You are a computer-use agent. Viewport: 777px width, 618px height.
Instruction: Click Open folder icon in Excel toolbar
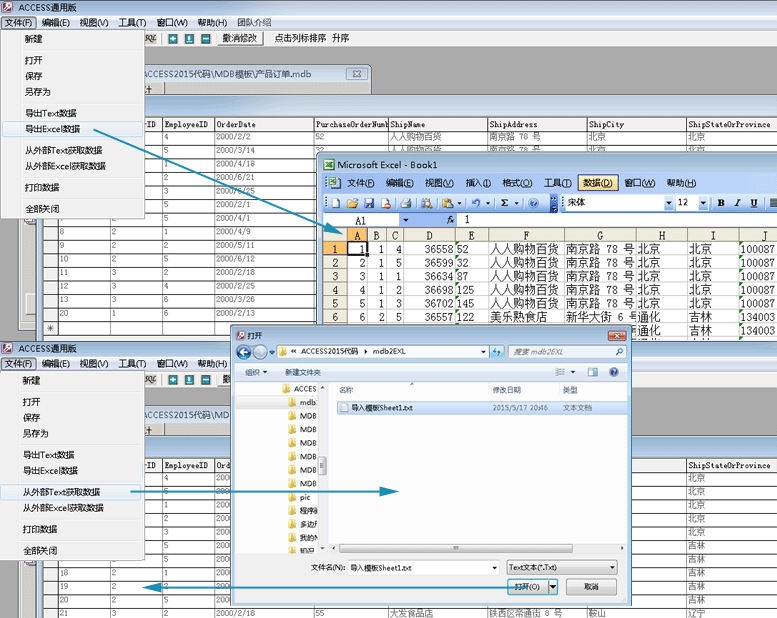click(x=352, y=203)
